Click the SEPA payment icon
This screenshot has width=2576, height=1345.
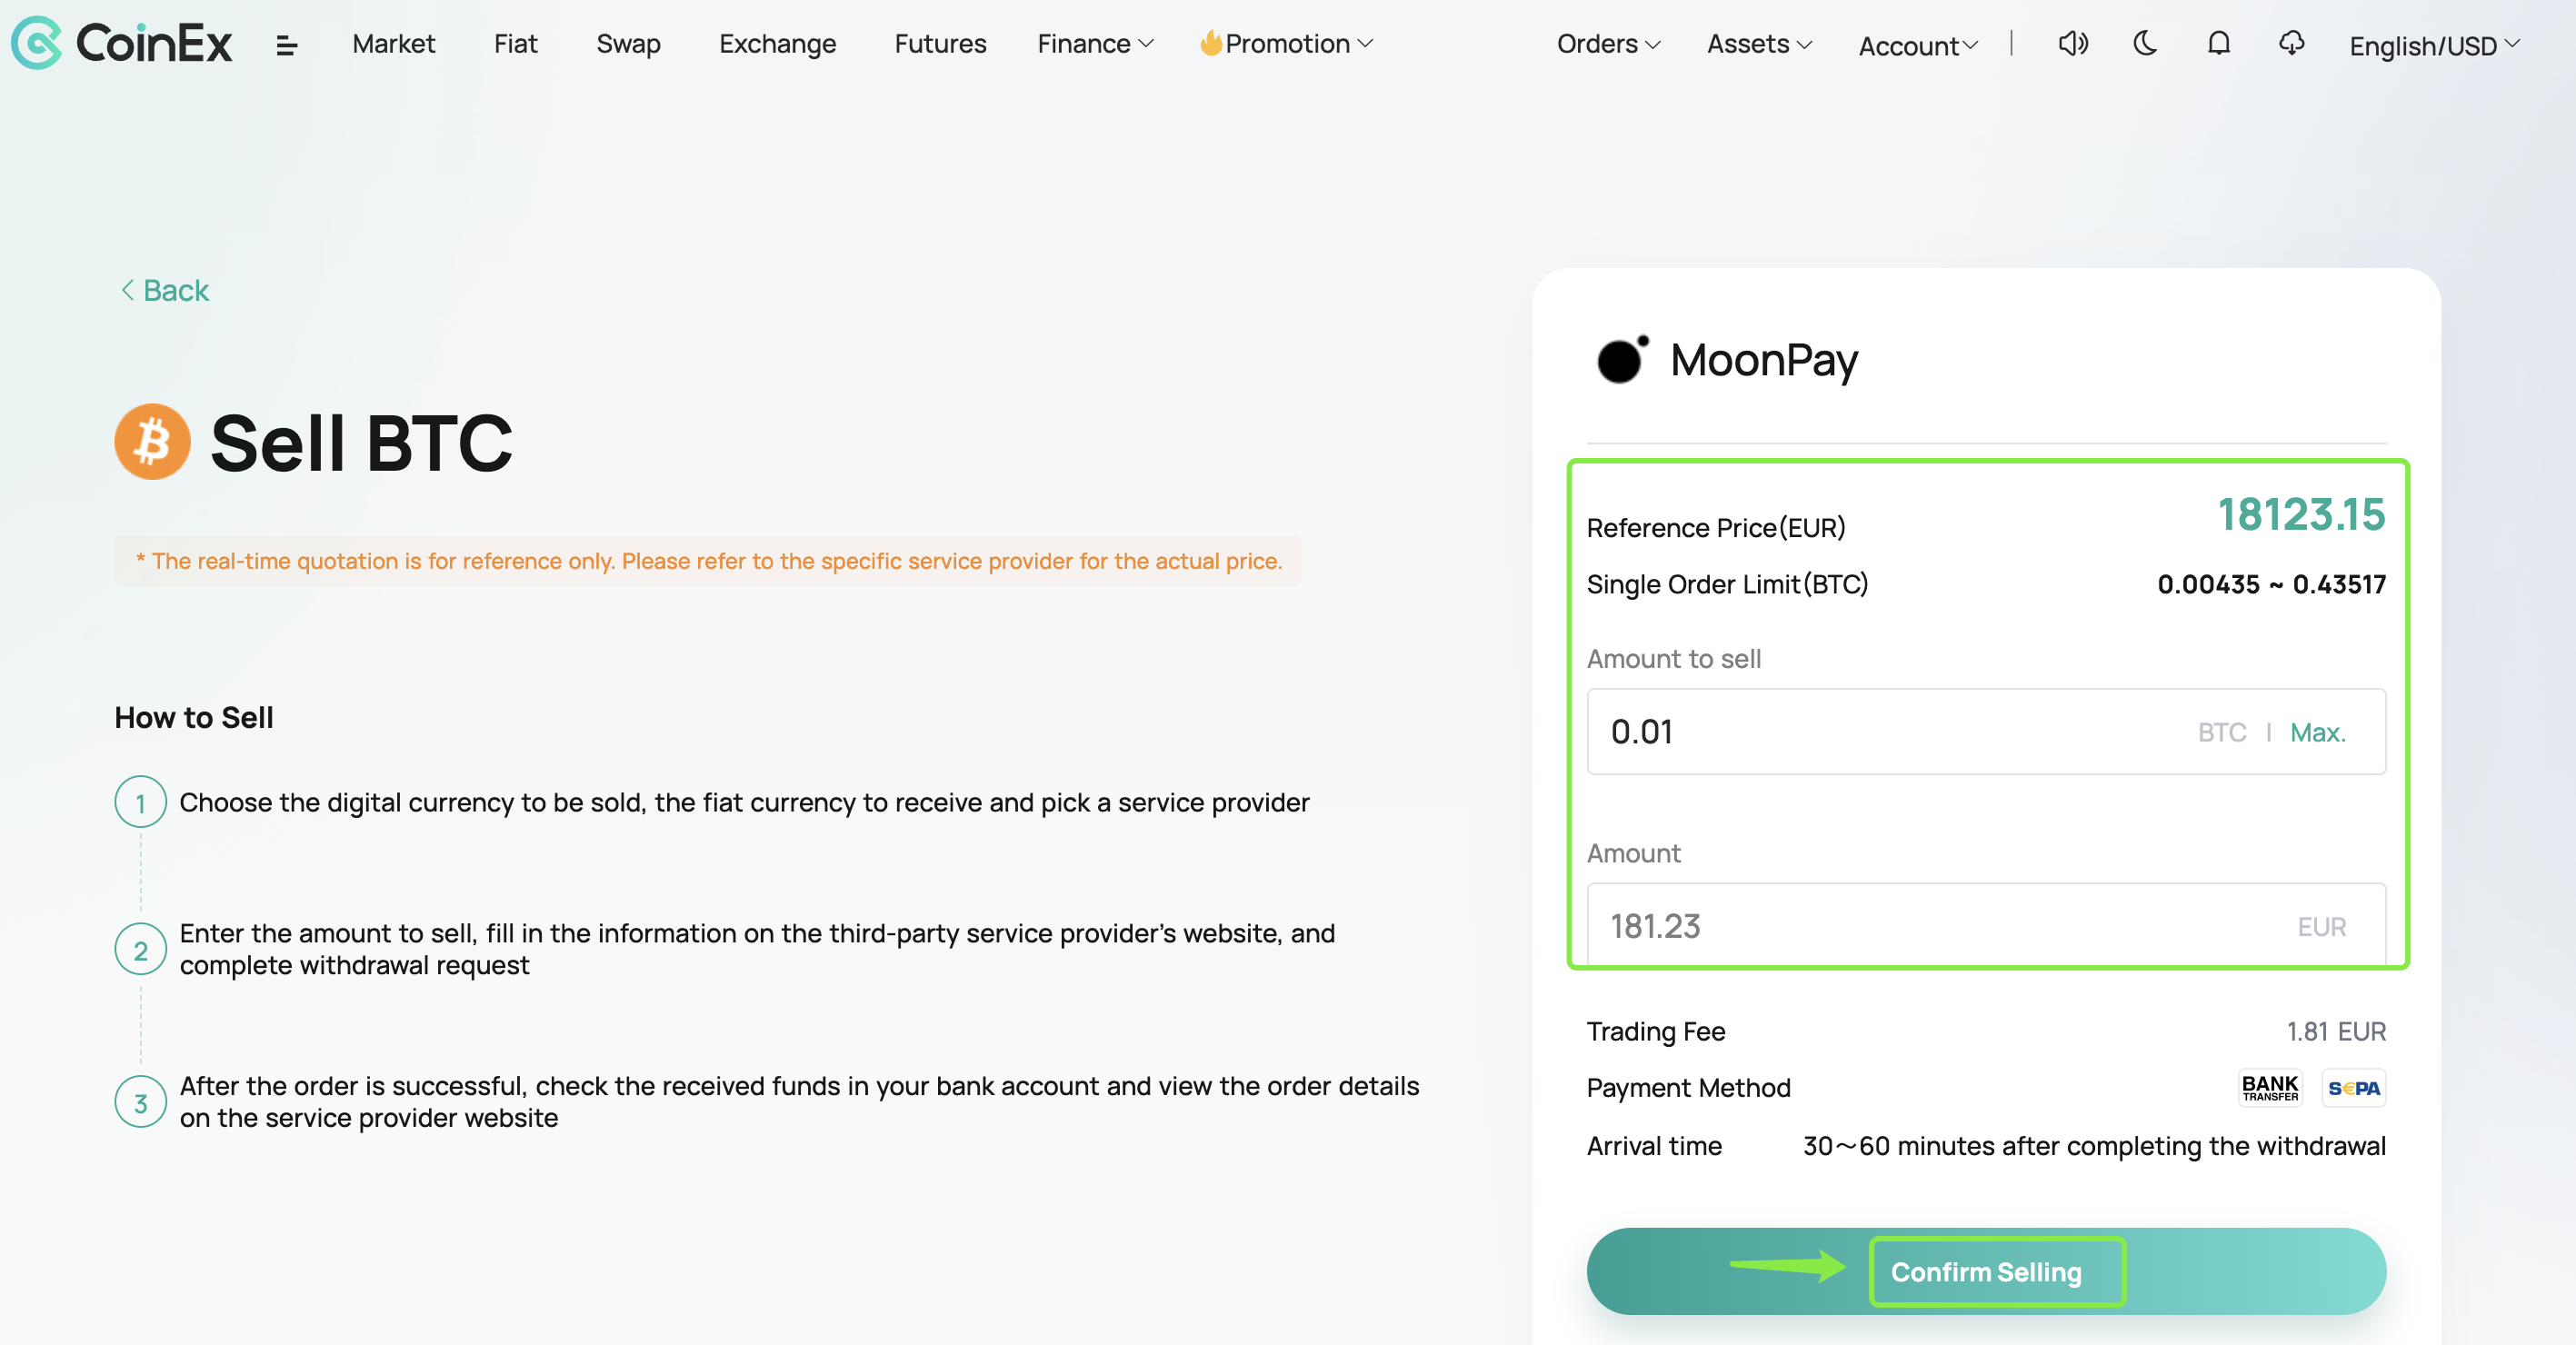pos(2354,1088)
